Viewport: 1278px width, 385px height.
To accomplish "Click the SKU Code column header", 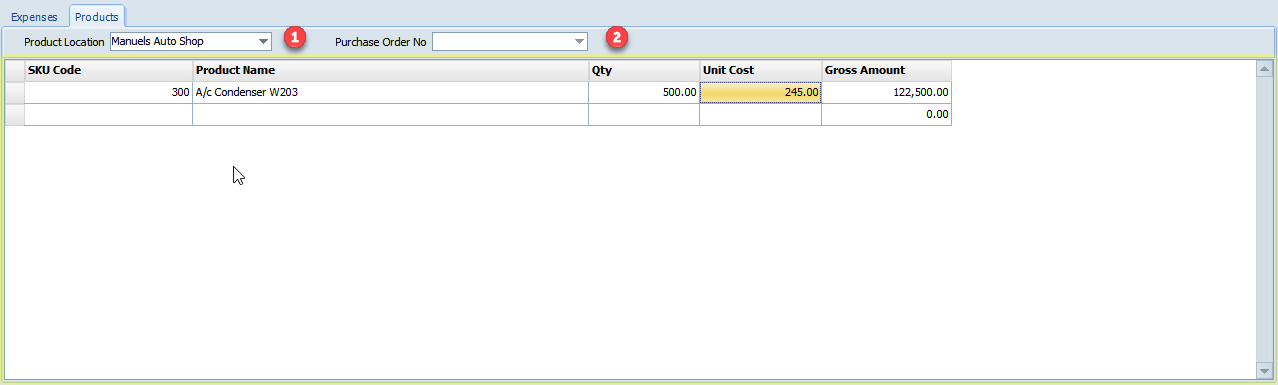I will click(108, 70).
